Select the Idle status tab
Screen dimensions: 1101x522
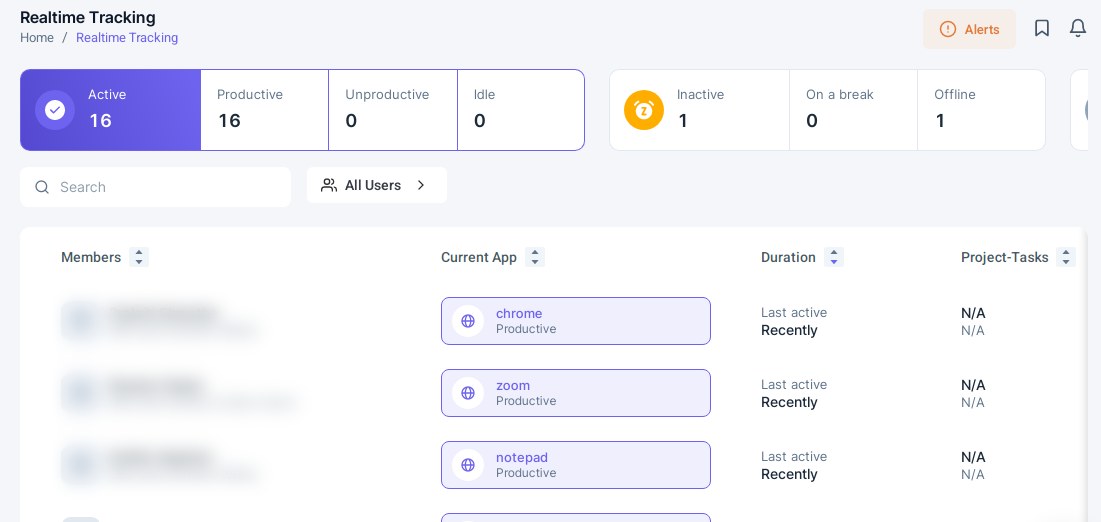pos(520,110)
